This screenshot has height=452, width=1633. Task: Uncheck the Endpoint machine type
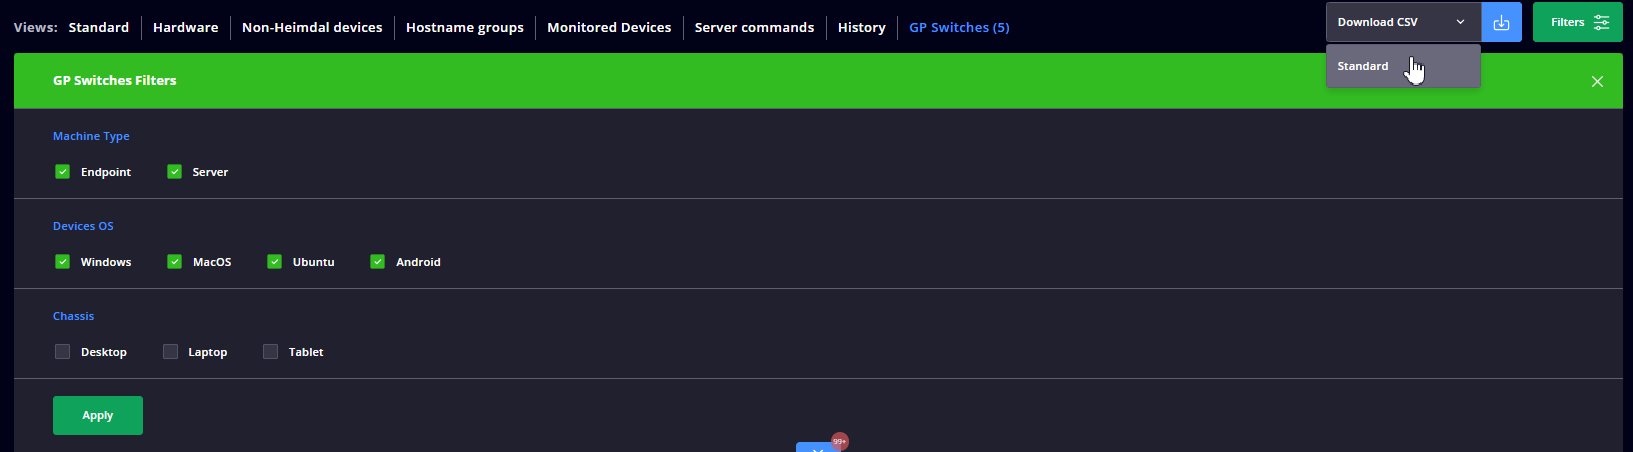coord(63,172)
